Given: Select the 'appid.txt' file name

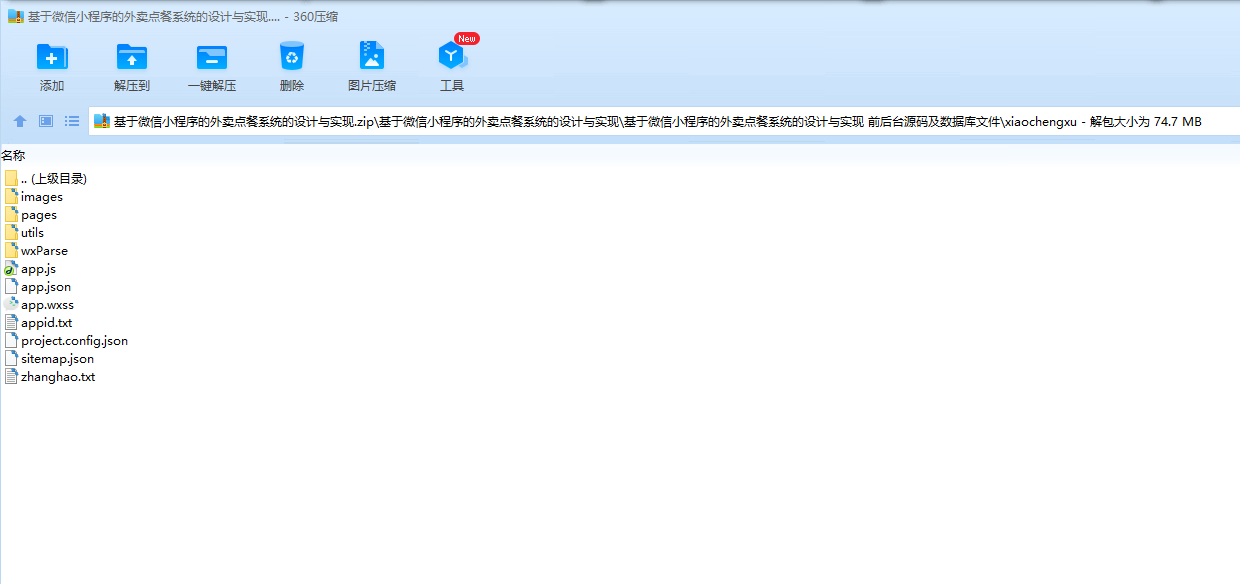Looking at the screenshot, I should click(46, 323).
